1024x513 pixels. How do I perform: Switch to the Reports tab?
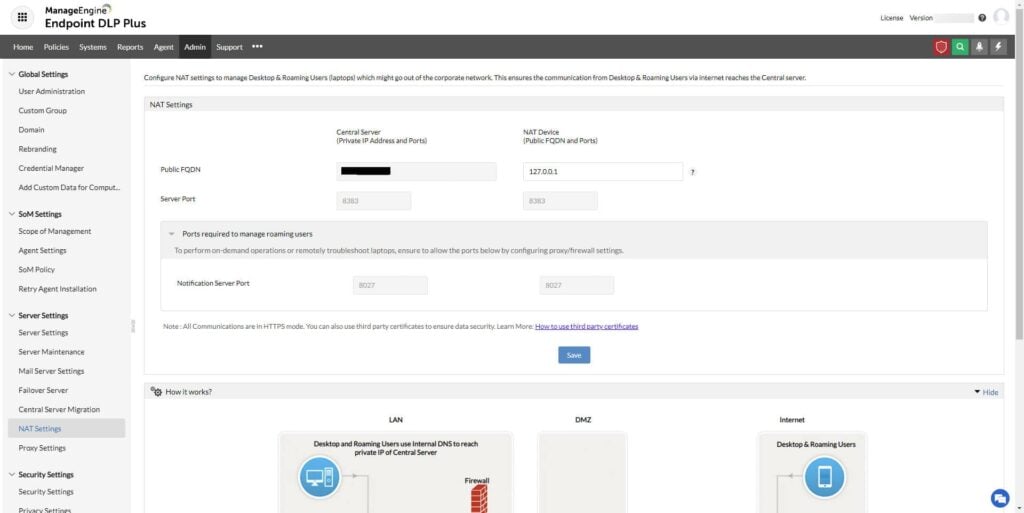[130, 47]
